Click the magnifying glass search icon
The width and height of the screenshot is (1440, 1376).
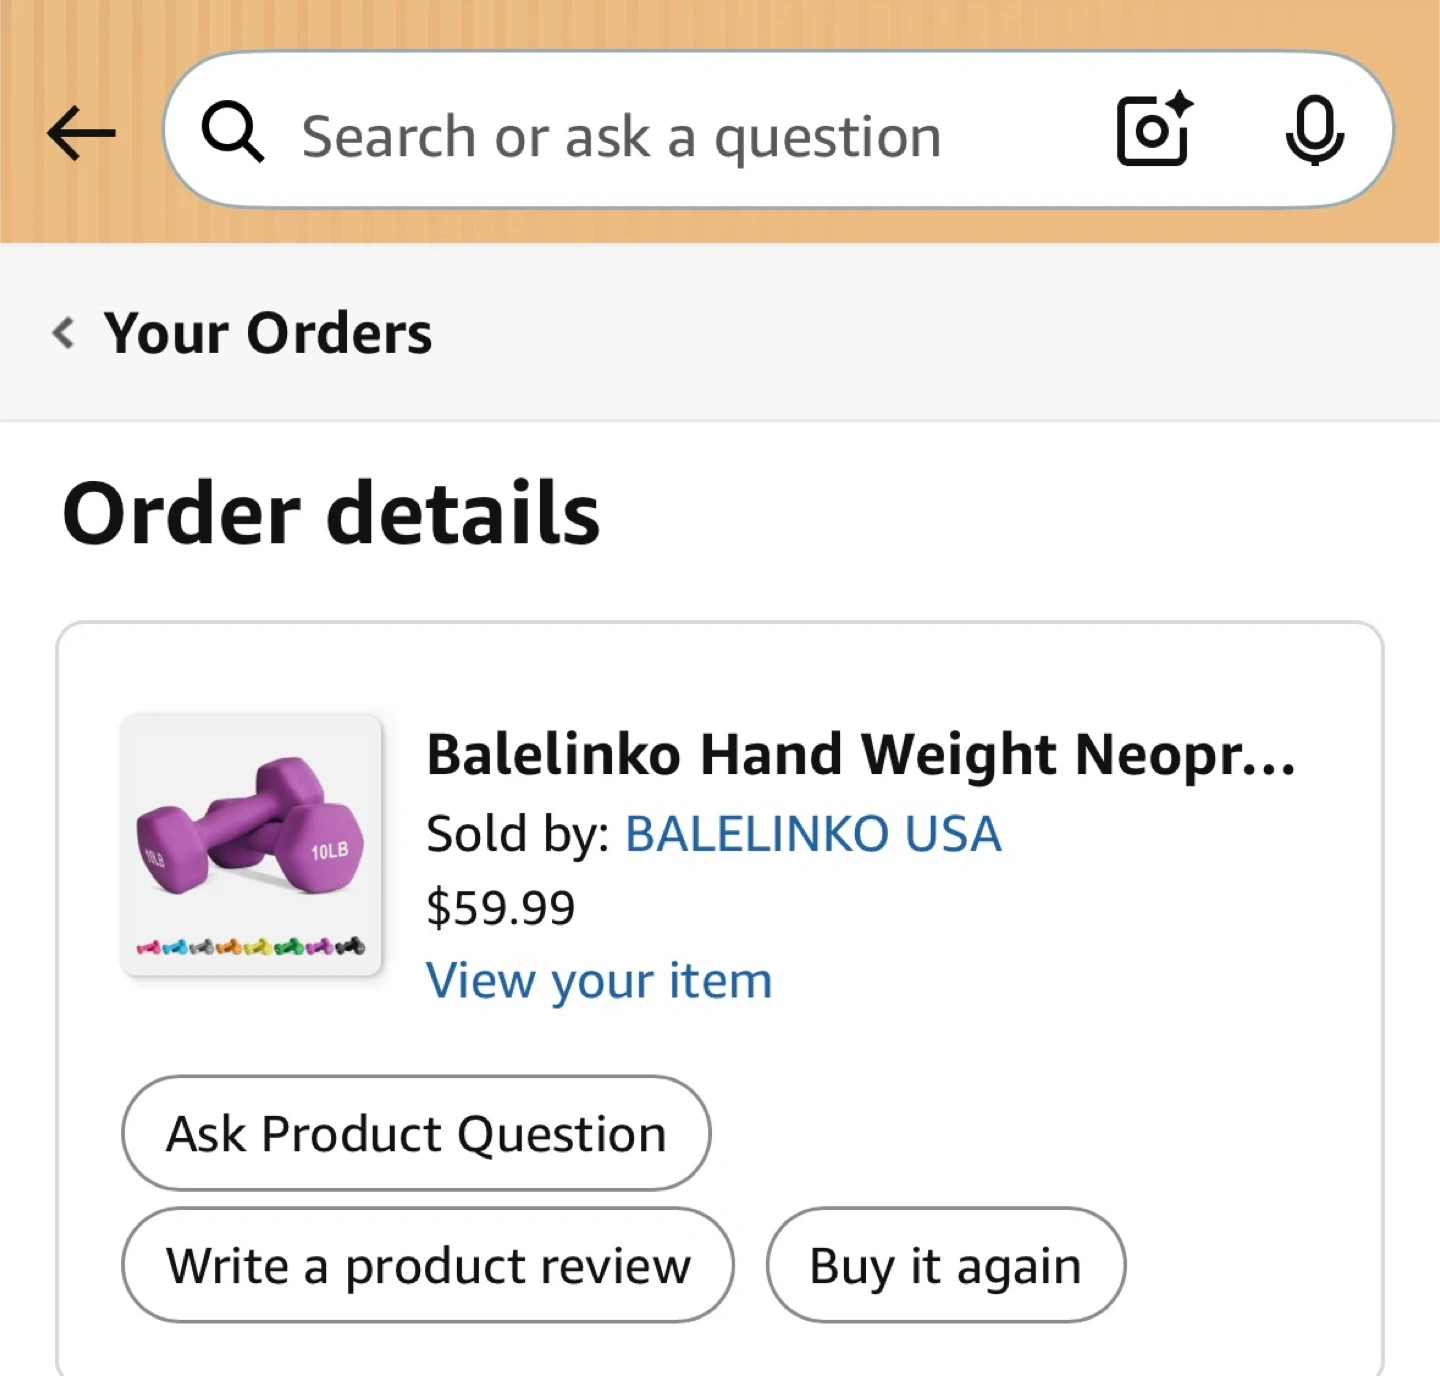[x=232, y=132]
